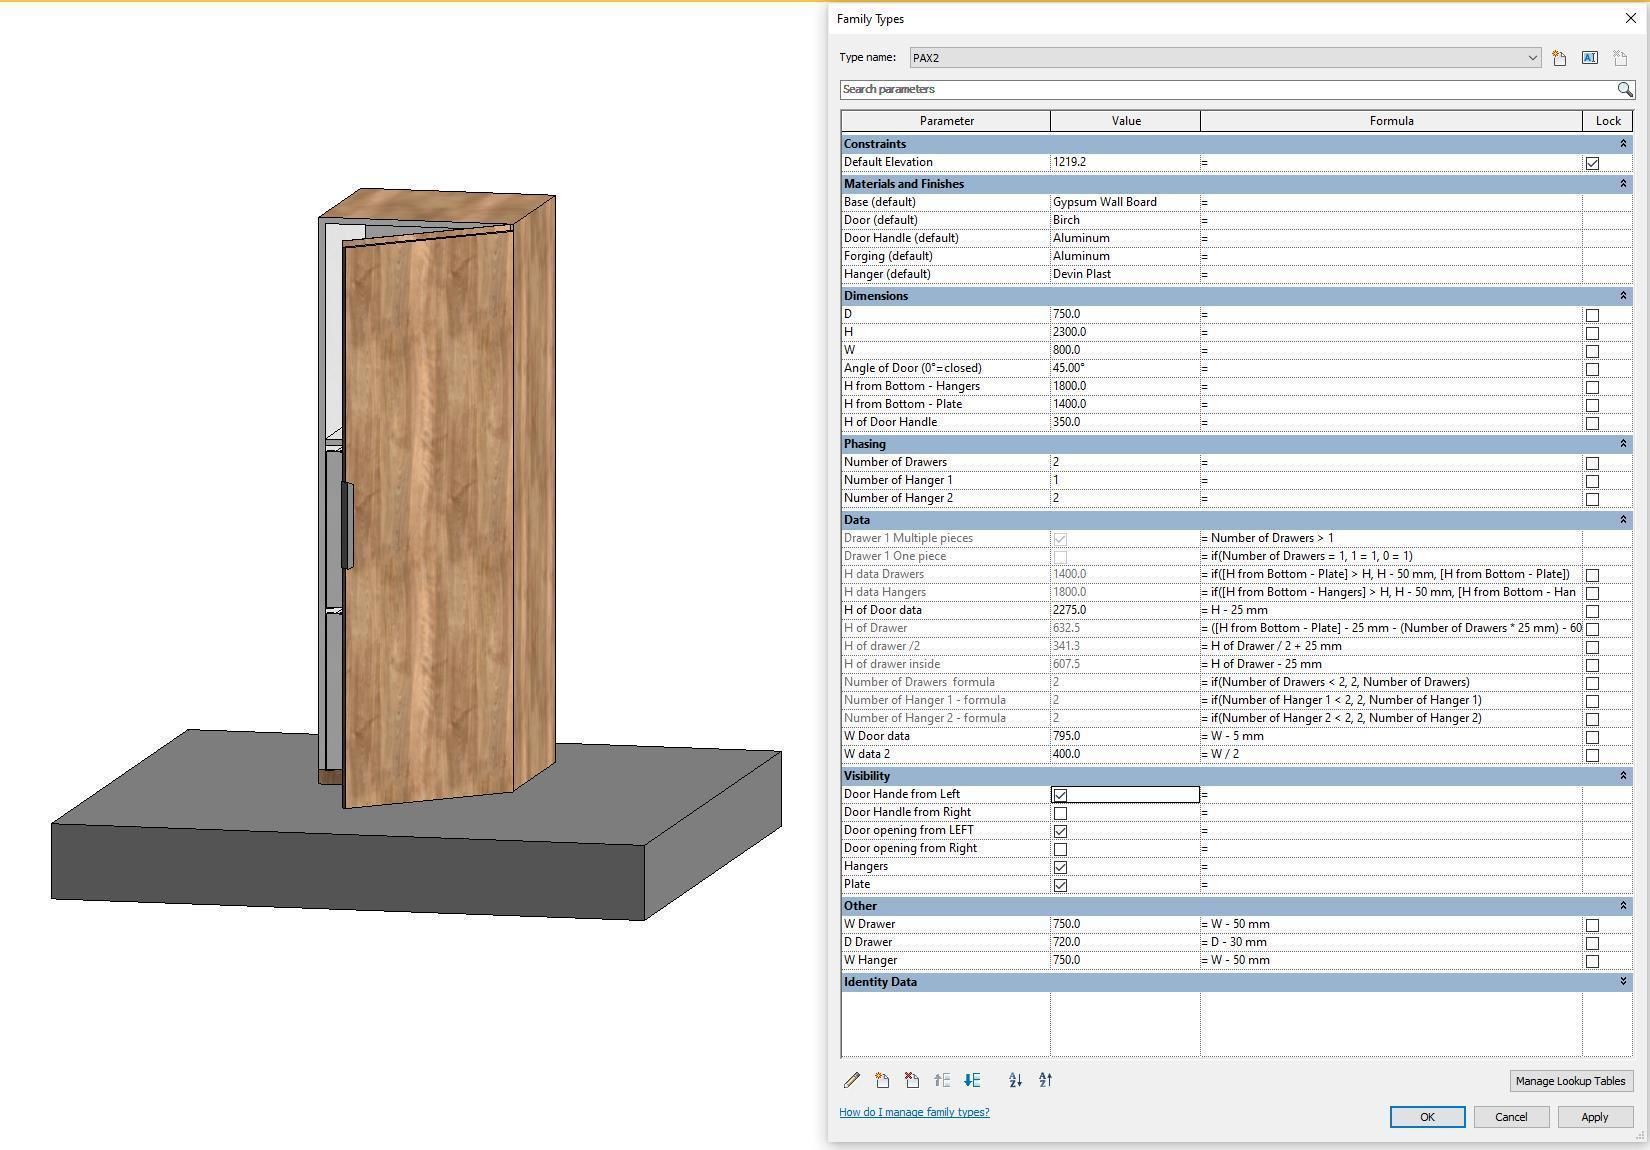Screen dimensions: 1650x1150
Task: Check Door opening from Right
Action: (x=1060, y=849)
